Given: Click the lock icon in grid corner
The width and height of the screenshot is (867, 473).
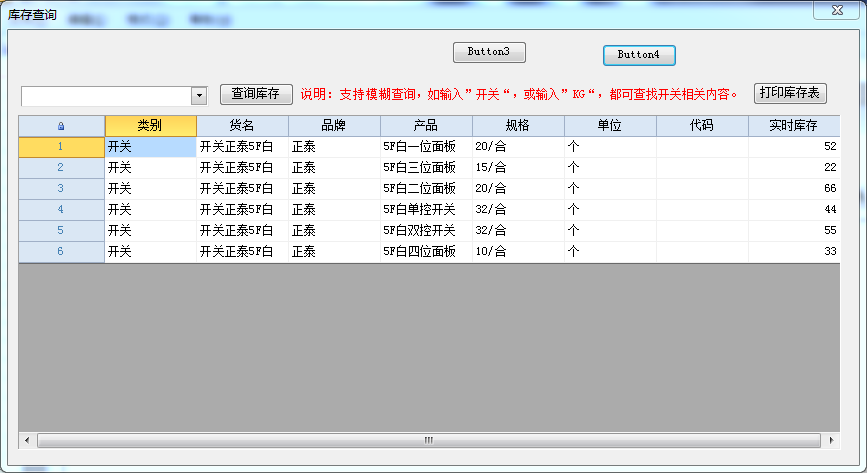Looking at the screenshot, I should 61,126.
